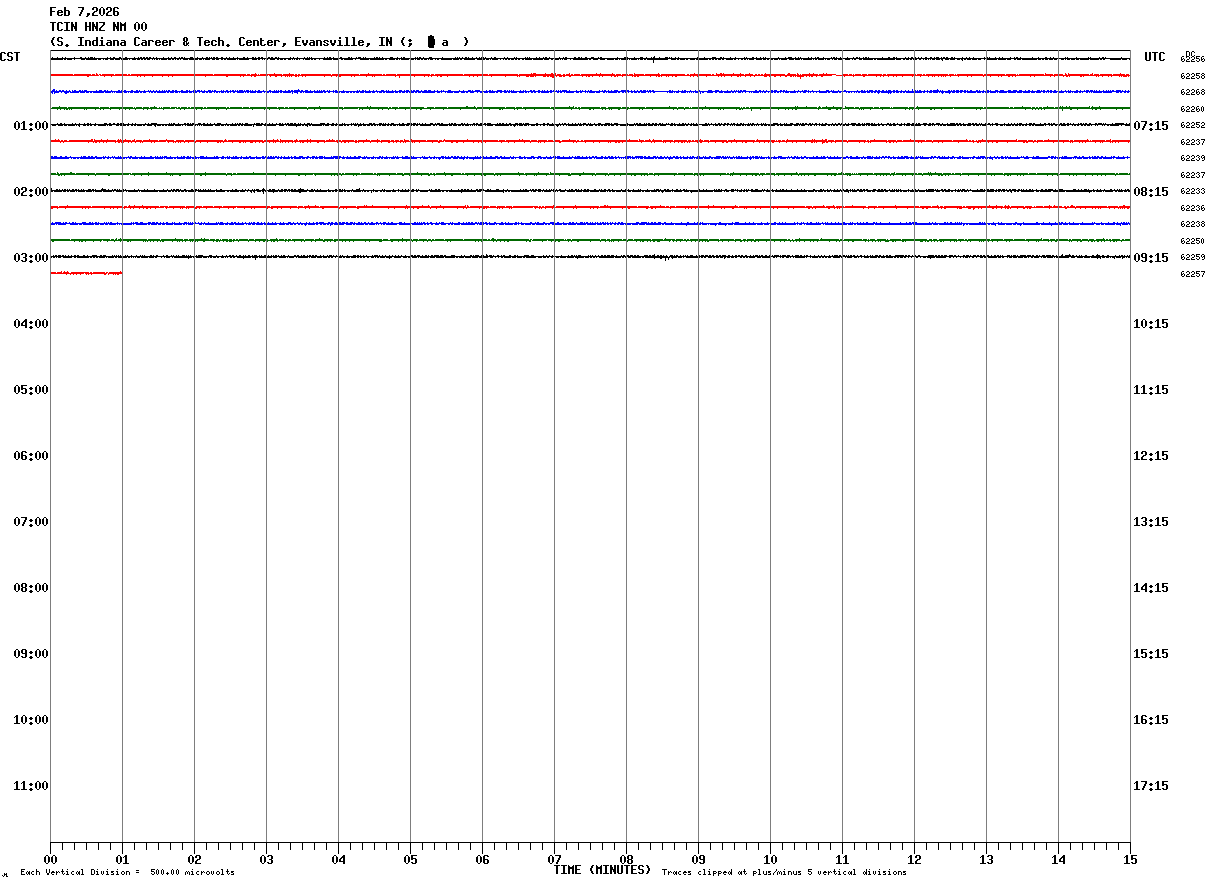Viewport: 1210px width, 886px height.
Task: Click minute axis label '09'
Action: [698, 860]
